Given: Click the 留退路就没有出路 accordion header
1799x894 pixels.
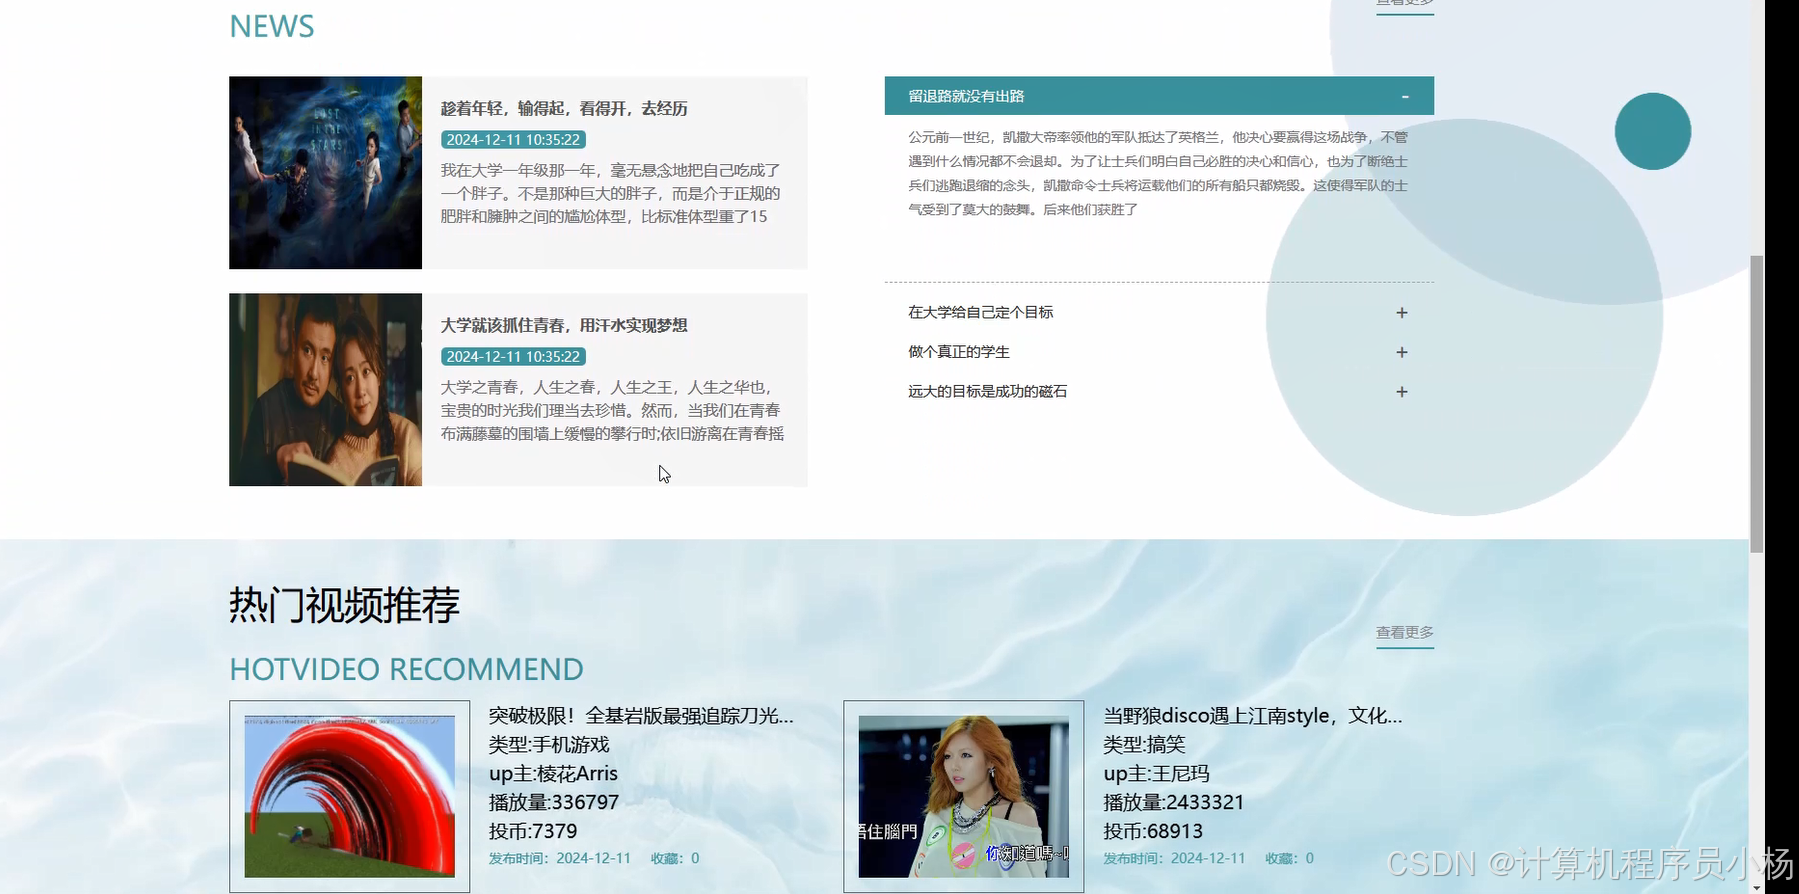Looking at the screenshot, I should (x=1159, y=96).
